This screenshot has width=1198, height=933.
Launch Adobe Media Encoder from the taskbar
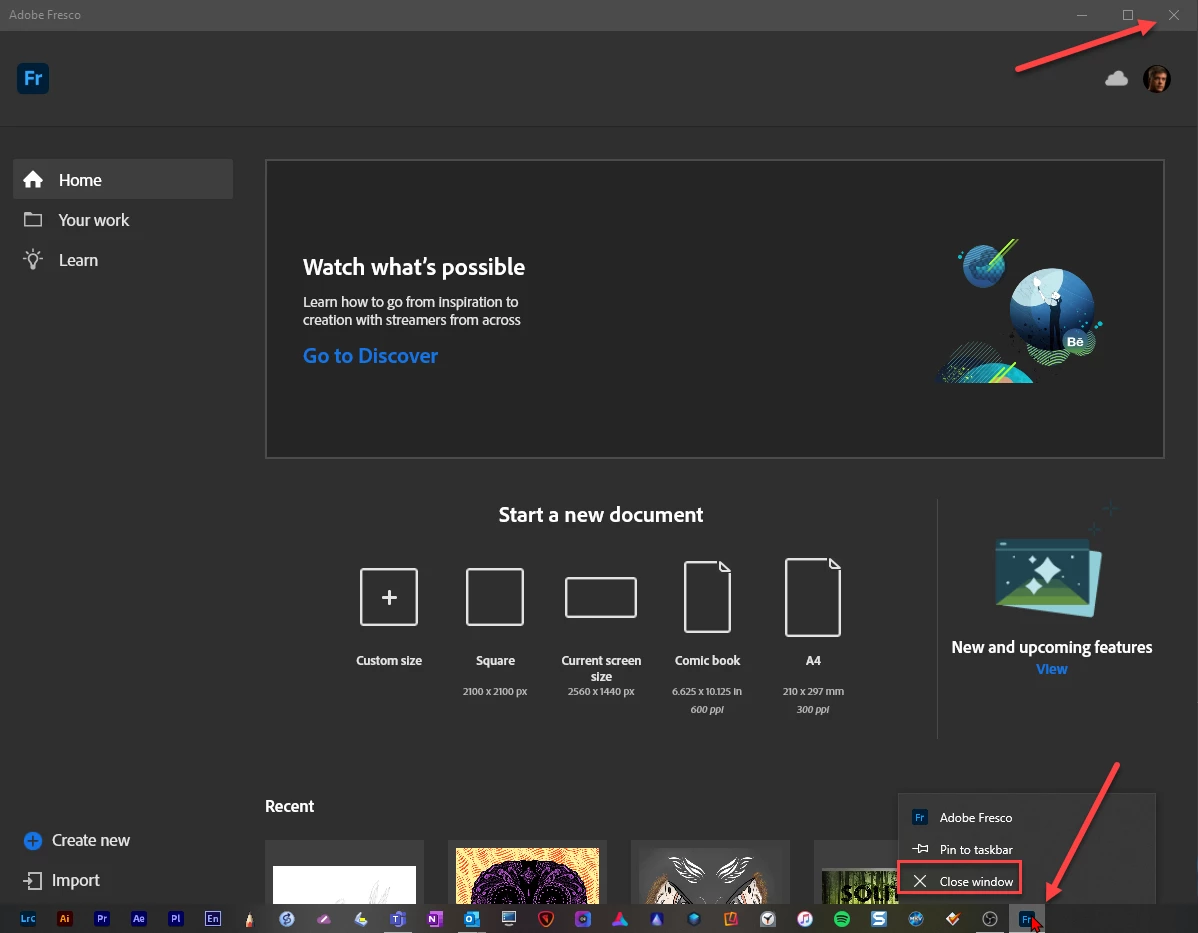point(212,919)
